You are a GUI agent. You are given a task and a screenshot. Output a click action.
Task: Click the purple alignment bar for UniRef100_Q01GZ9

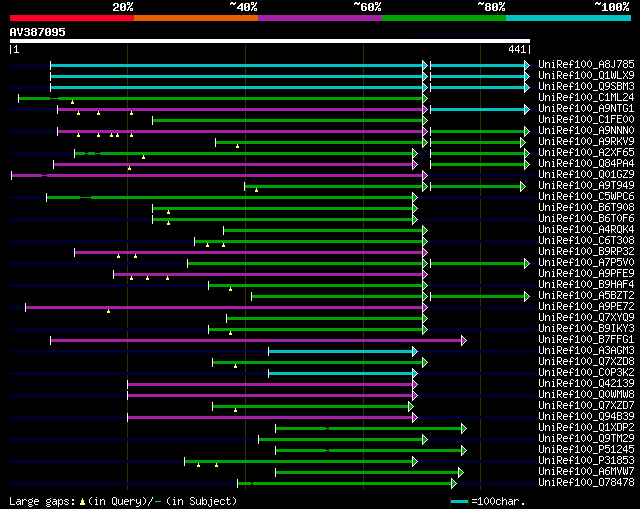219,176
